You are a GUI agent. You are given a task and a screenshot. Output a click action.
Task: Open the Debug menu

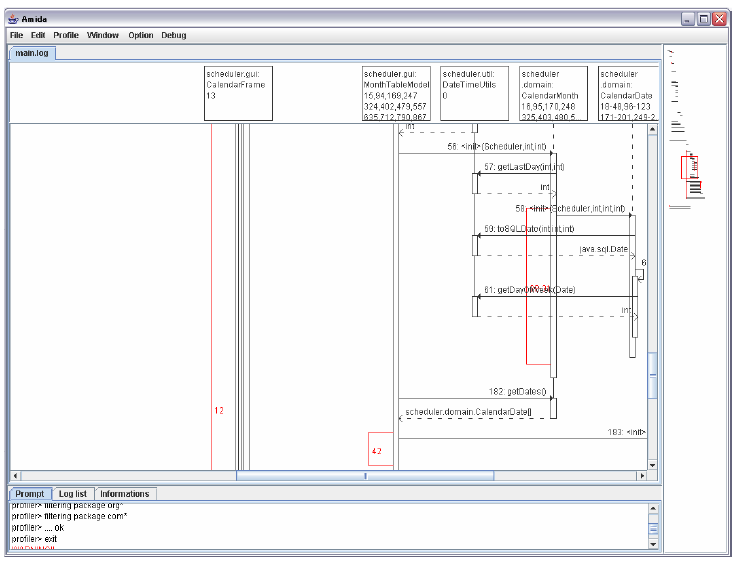click(x=174, y=35)
